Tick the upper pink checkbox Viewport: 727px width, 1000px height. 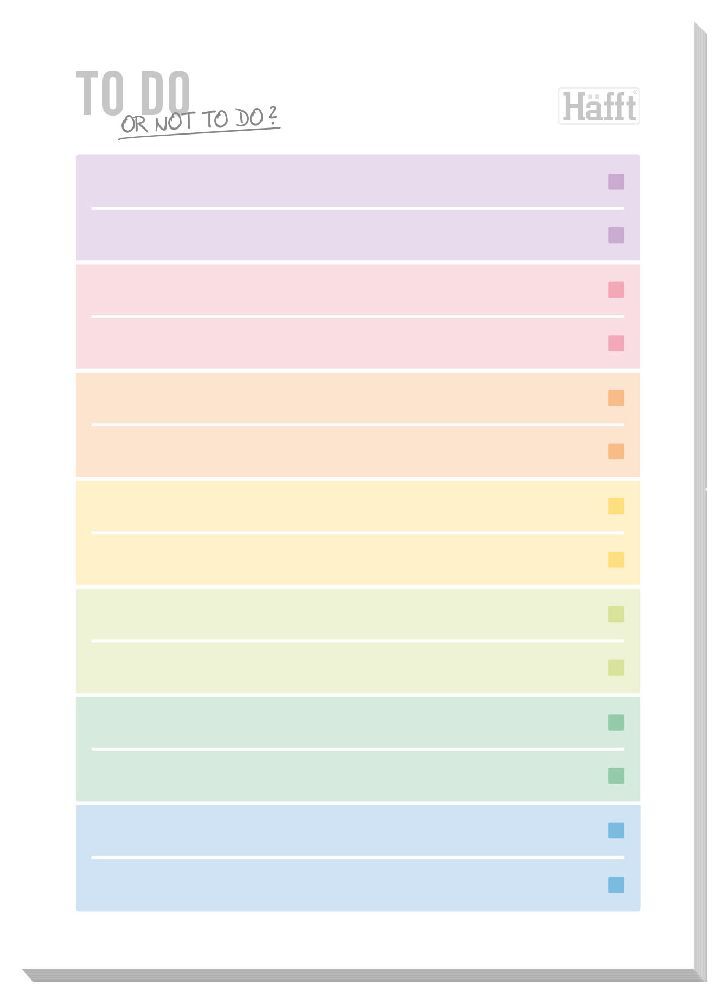(x=615, y=290)
